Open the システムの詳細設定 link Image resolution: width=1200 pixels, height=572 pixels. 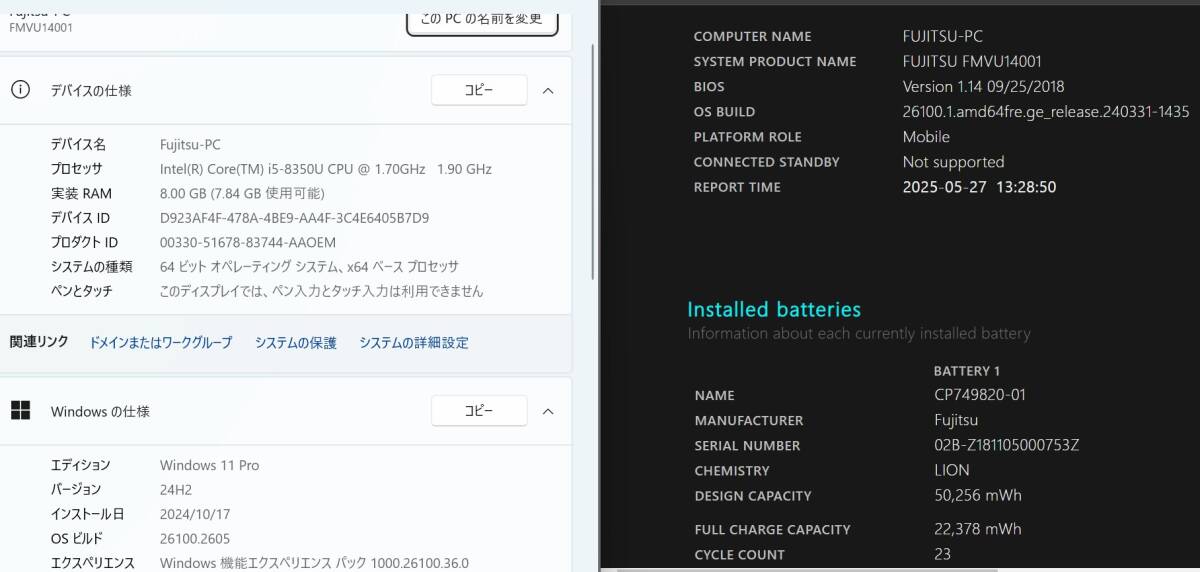click(414, 343)
